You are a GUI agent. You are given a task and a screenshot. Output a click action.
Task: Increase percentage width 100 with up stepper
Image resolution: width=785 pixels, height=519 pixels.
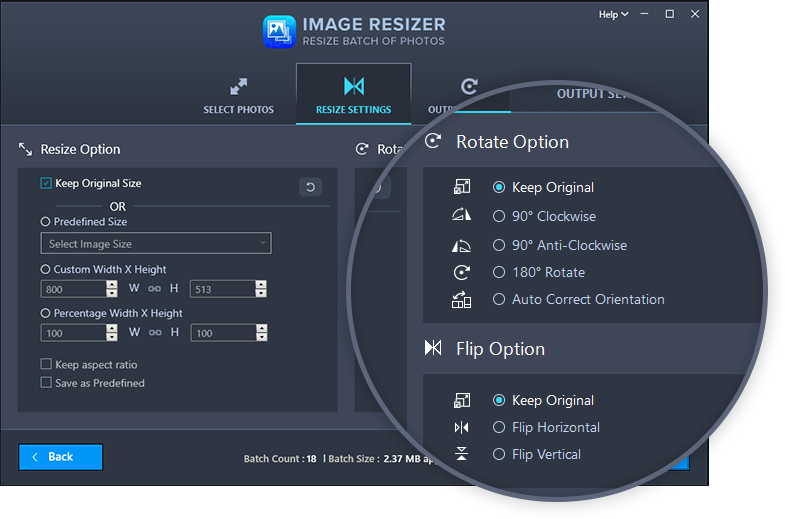coord(112,328)
